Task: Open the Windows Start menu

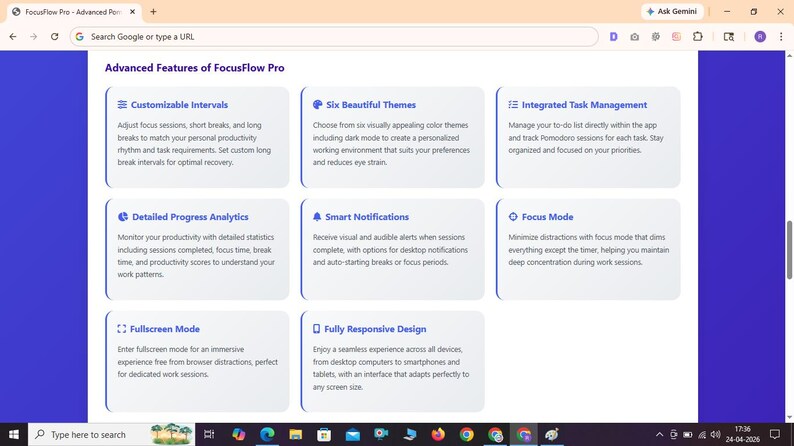Action: (14, 434)
